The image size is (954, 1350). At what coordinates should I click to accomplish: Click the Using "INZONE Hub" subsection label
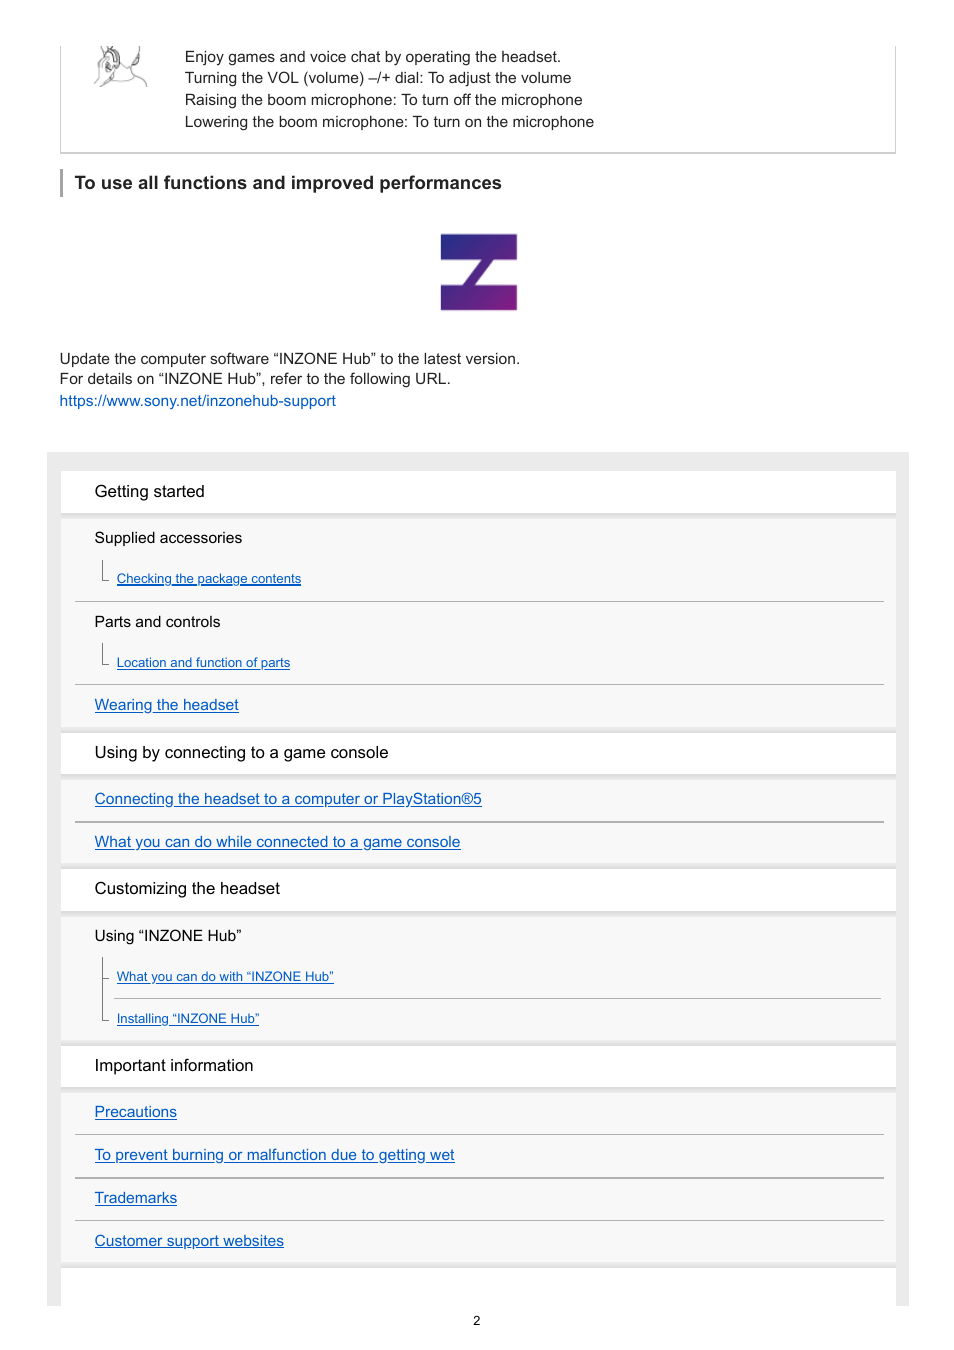pos(168,936)
